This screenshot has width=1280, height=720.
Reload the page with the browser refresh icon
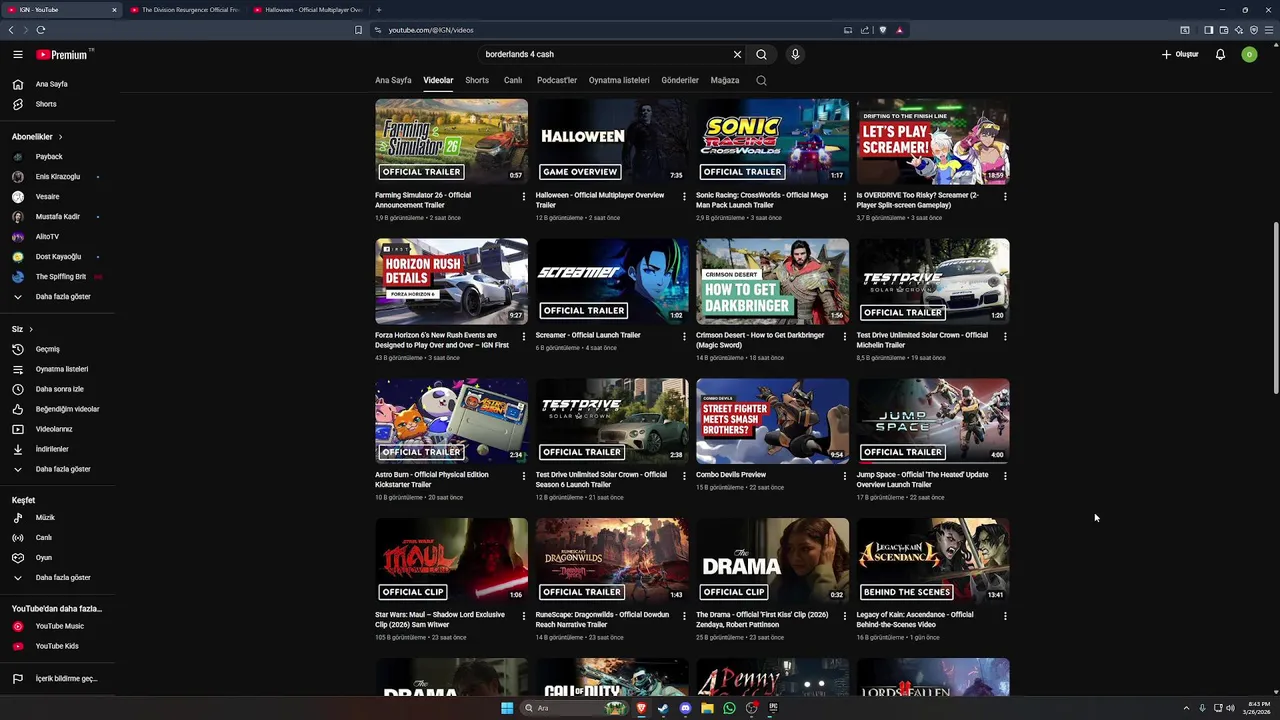tap(41, 30)
